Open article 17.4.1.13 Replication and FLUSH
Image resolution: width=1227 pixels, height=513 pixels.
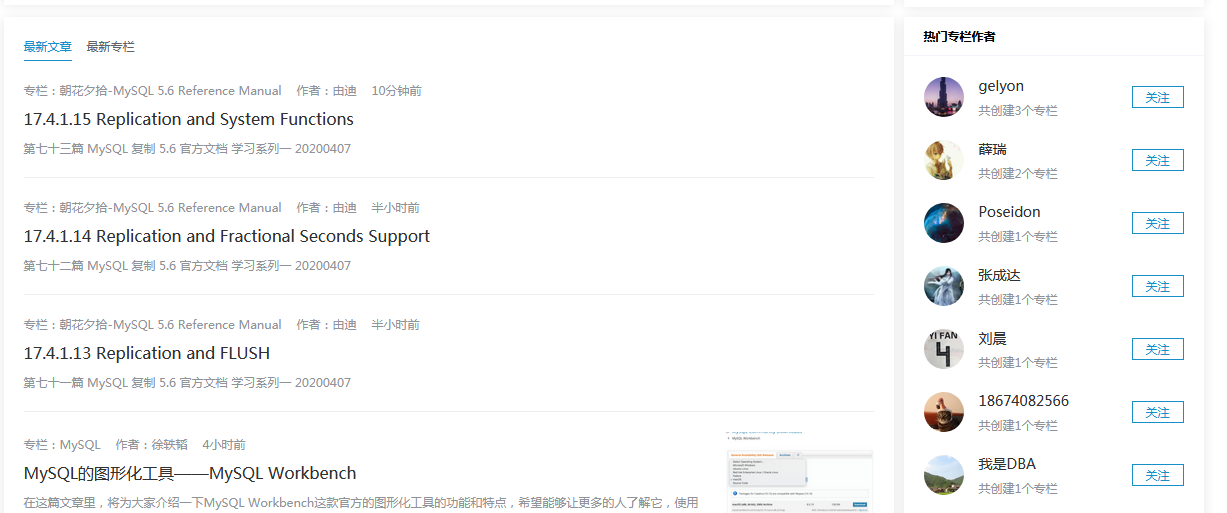[147, 353]
